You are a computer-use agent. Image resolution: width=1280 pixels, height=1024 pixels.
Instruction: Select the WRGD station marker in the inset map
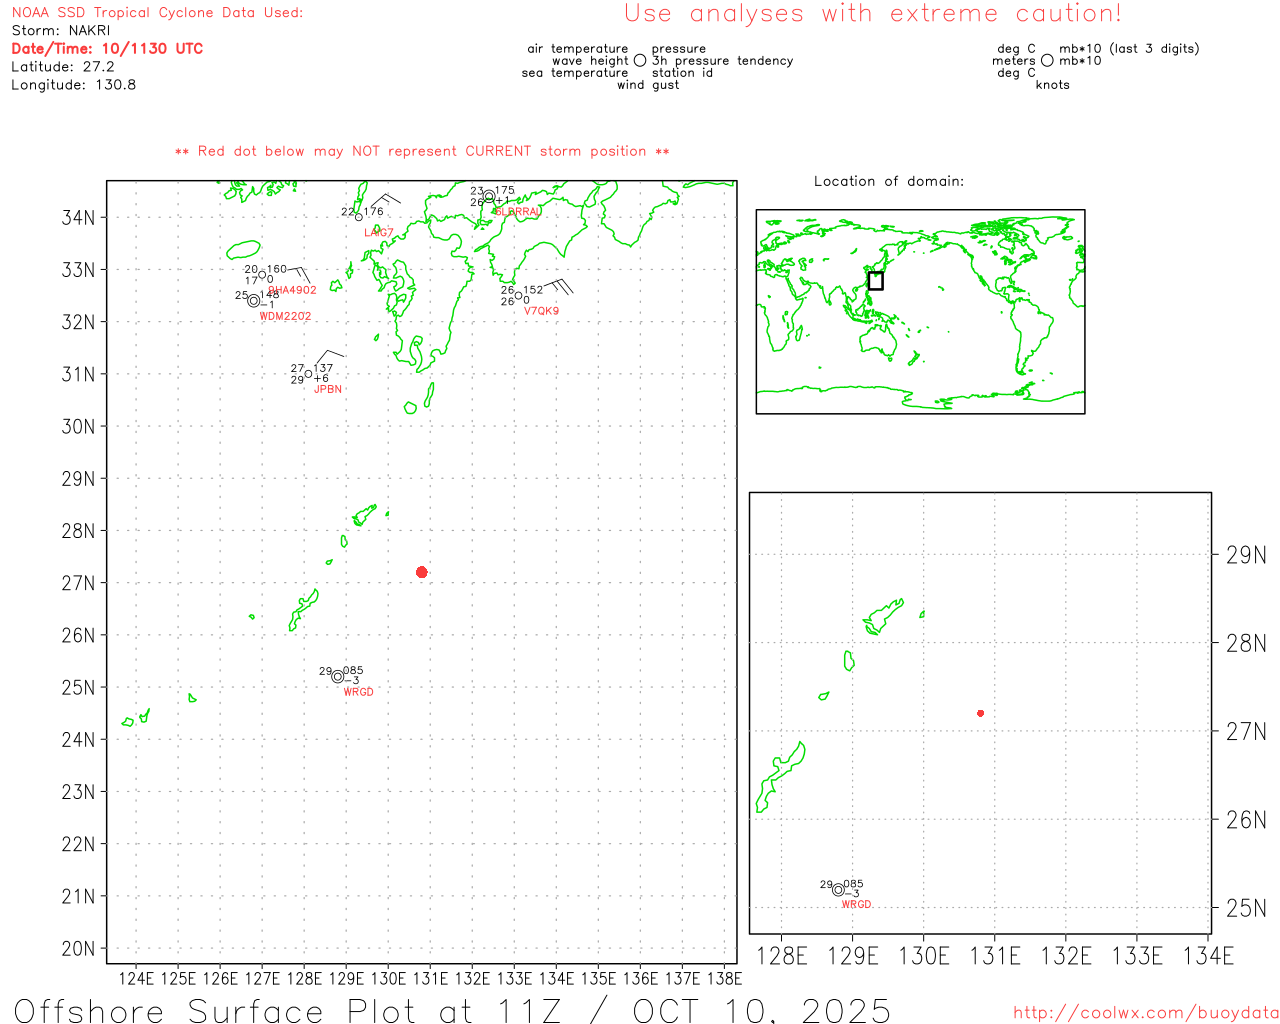[x=838, y=890]
